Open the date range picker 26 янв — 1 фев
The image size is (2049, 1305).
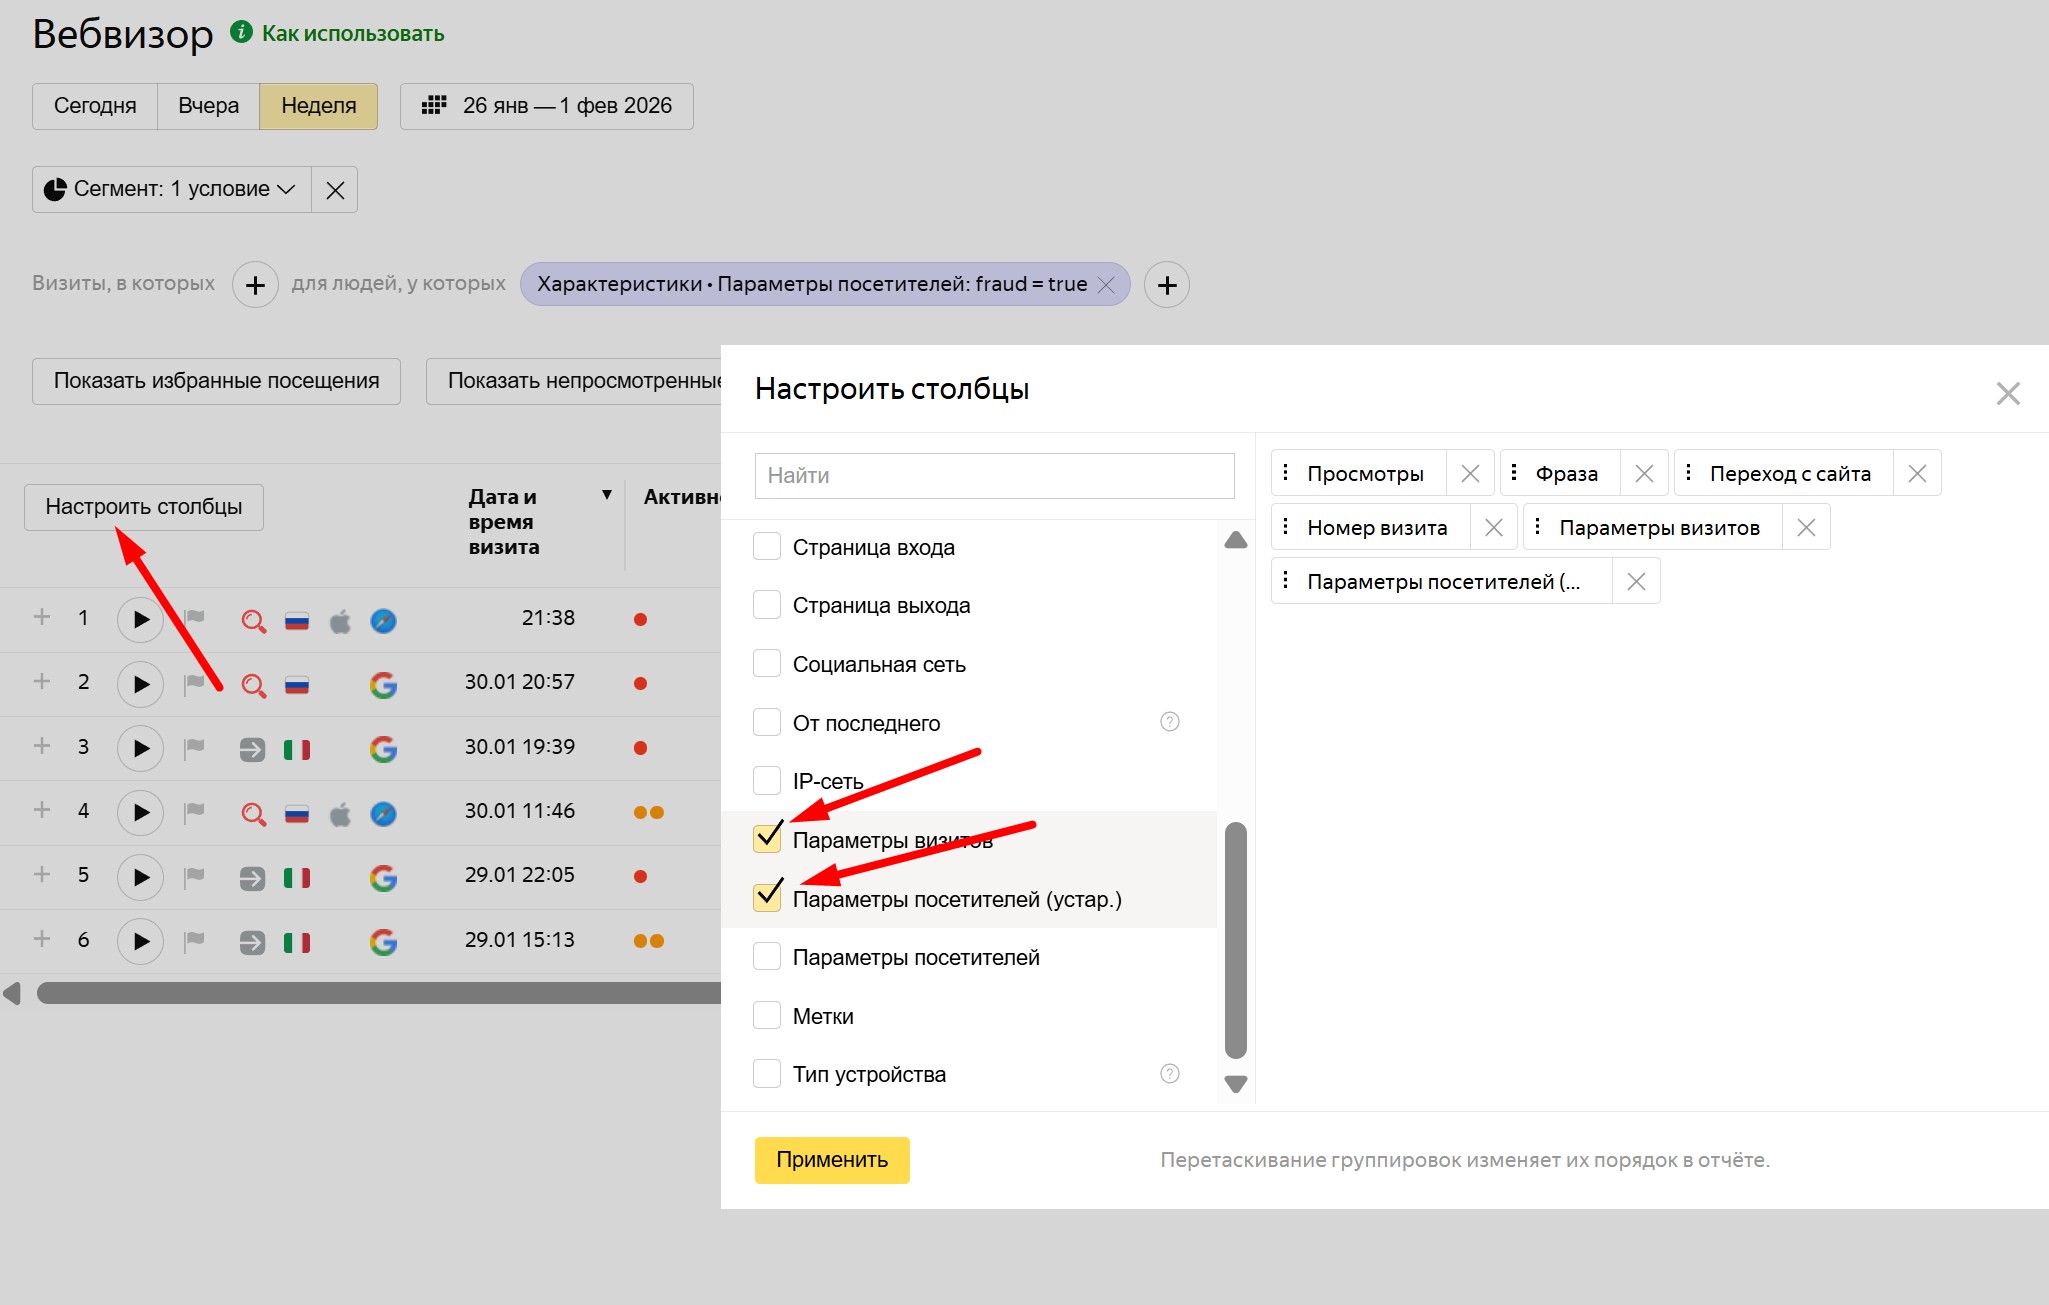pyautogui.click(x=547, y=106)
